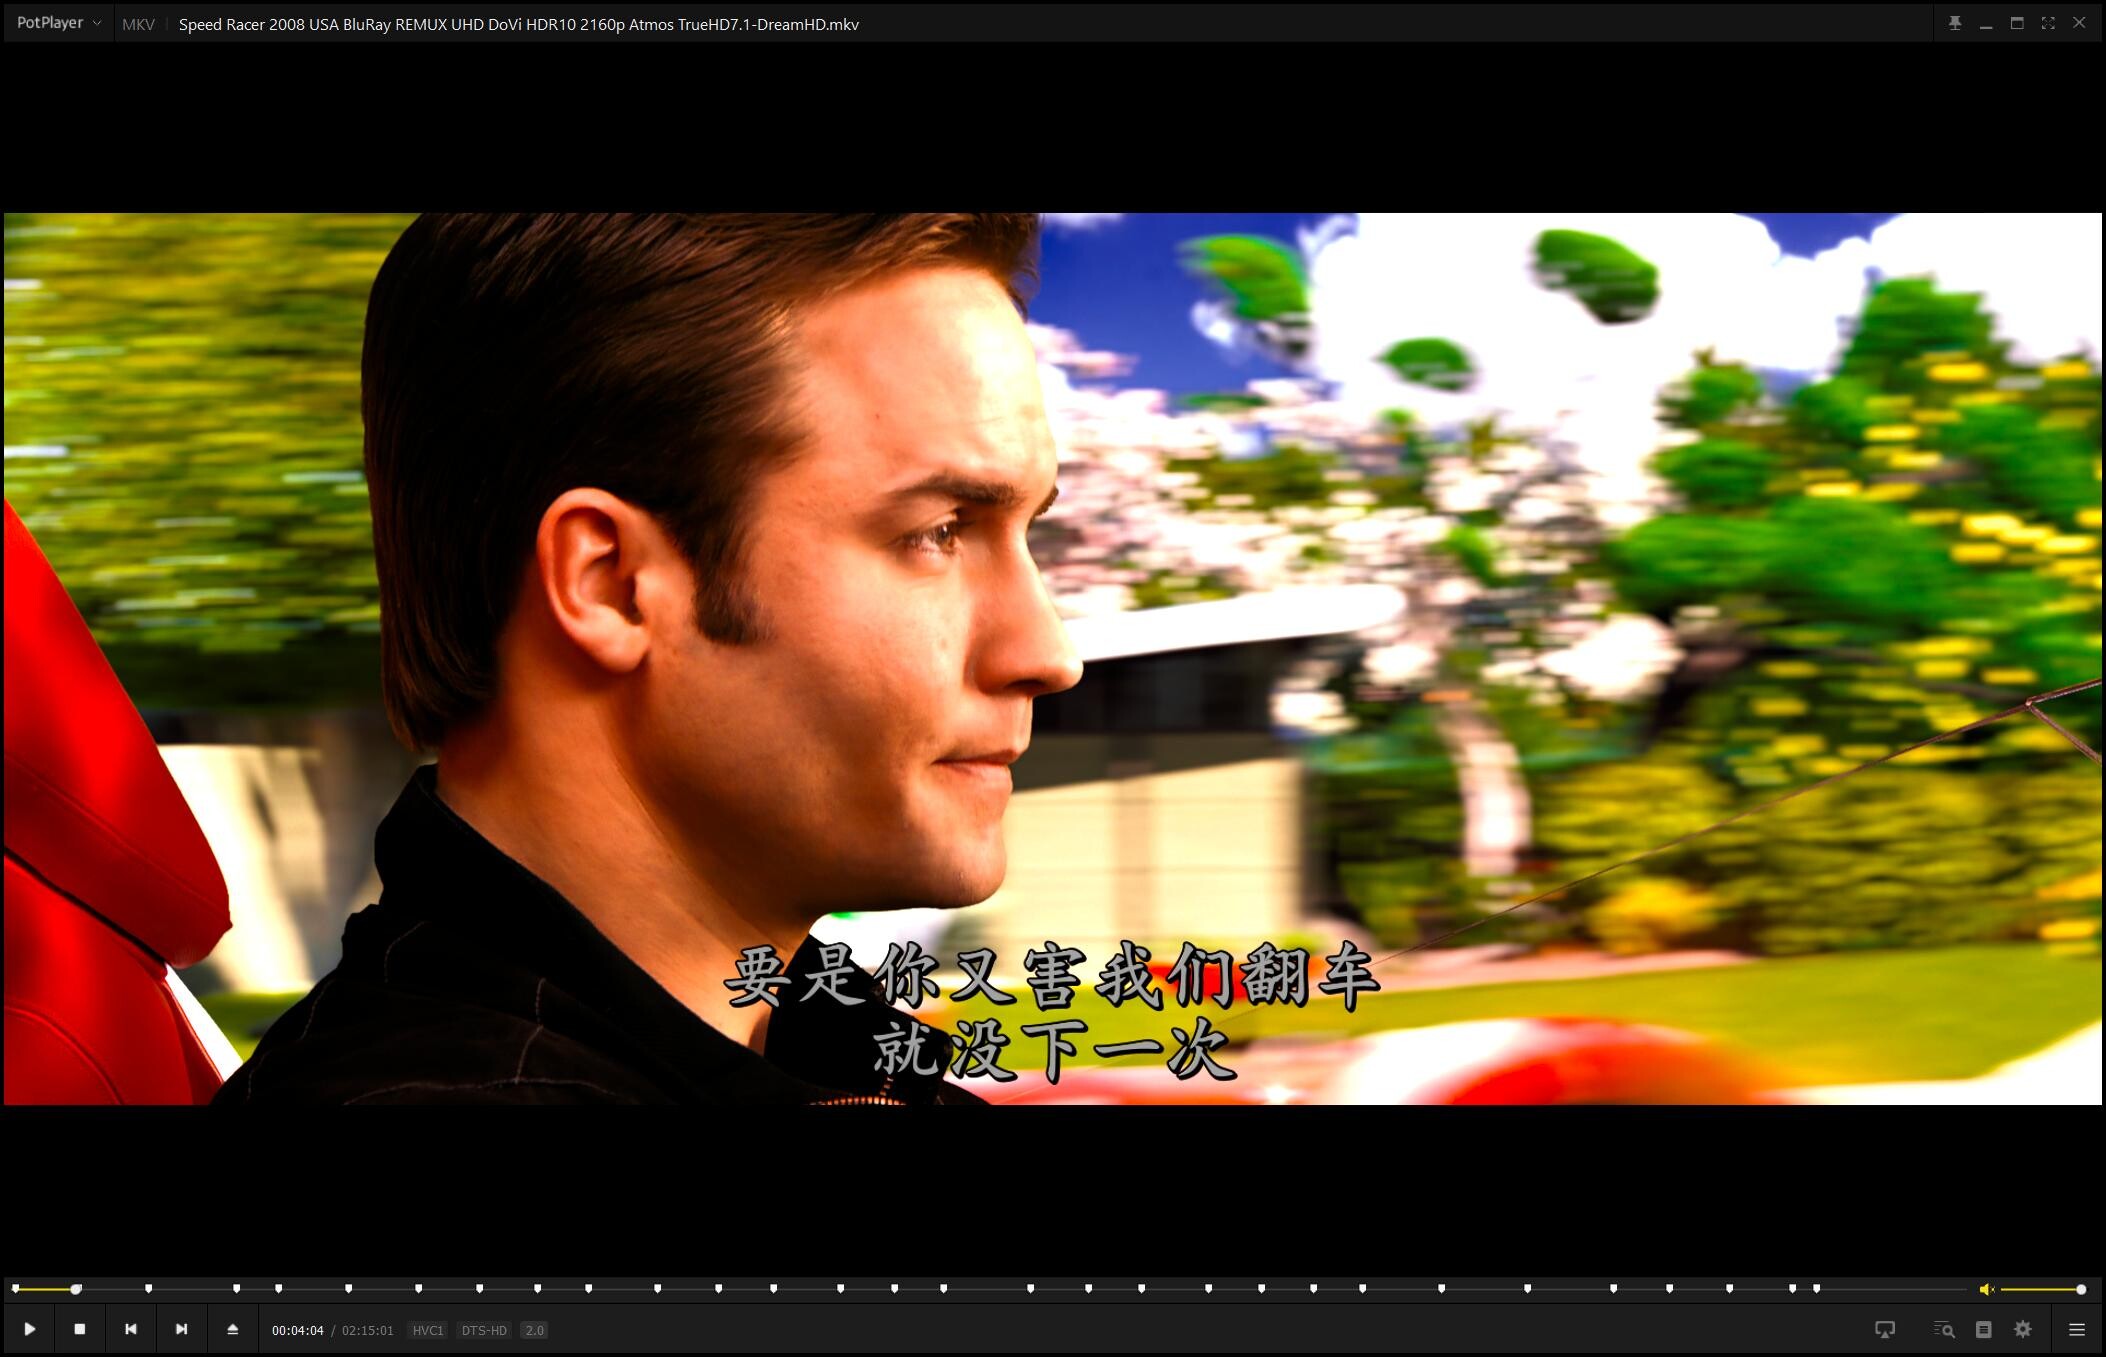The image size is (2106, 1357).
Task: Skip to the next file or chapter
Action: pyautogui.click(x=182, y=1329)
